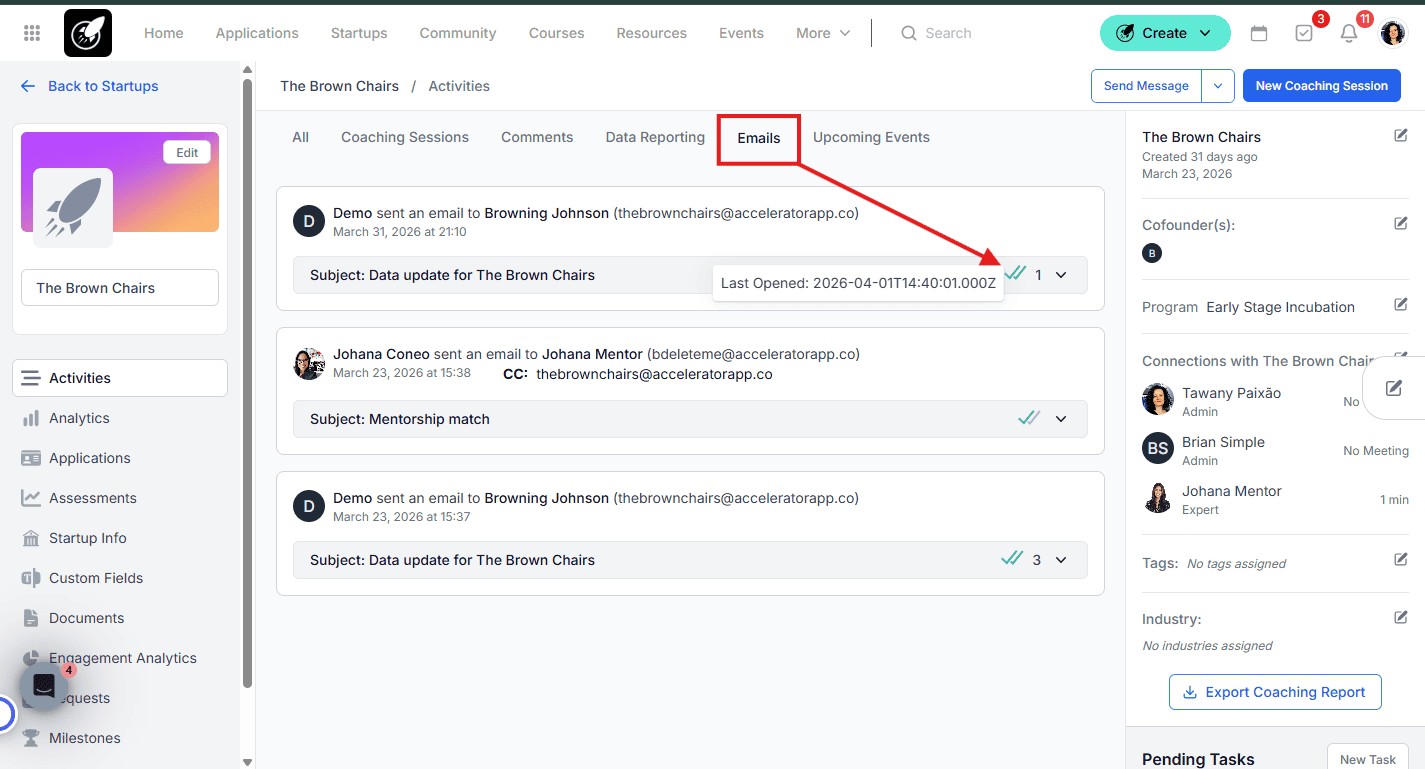Switch to the Coaching Sessions tab
1425x769 pixels.
click(405, 137)
